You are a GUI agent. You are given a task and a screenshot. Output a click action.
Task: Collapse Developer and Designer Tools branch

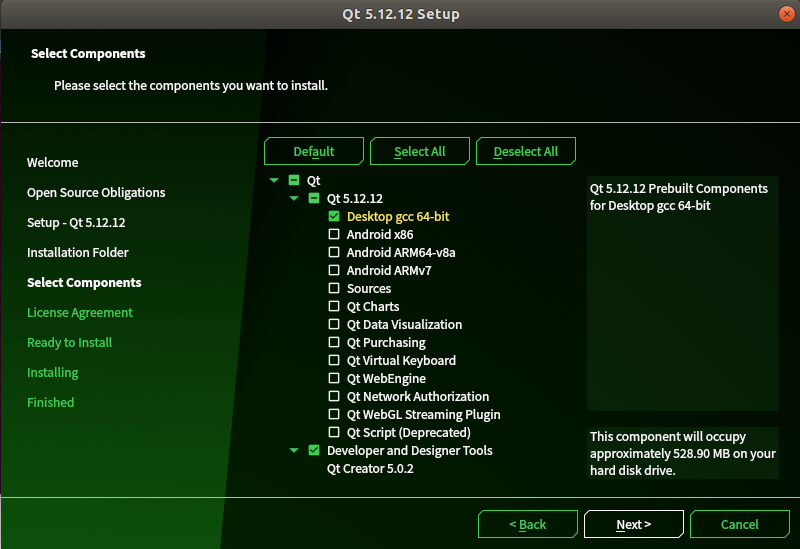pos(294,450)
